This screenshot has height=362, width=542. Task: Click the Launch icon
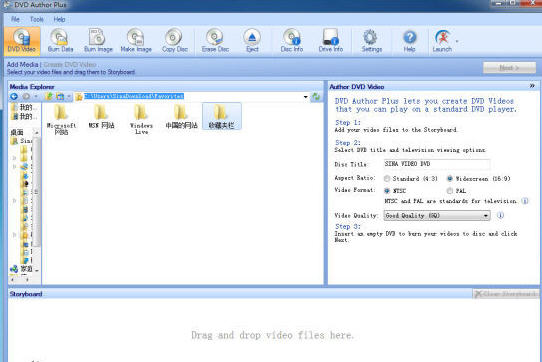coord(442,41)
